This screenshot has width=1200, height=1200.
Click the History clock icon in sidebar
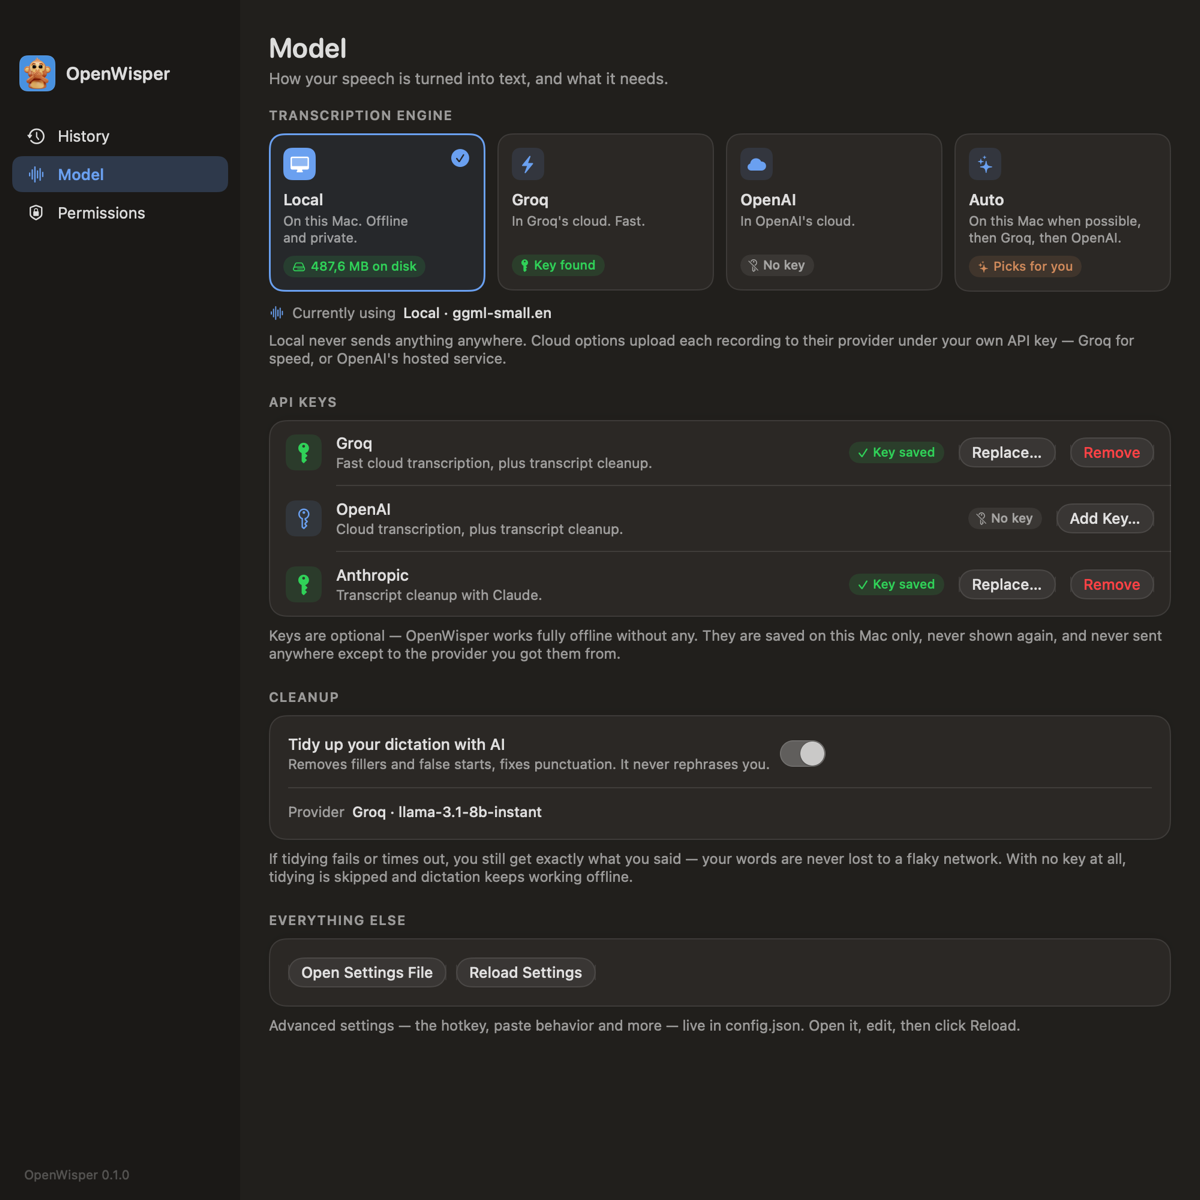(x=36, y=136)
